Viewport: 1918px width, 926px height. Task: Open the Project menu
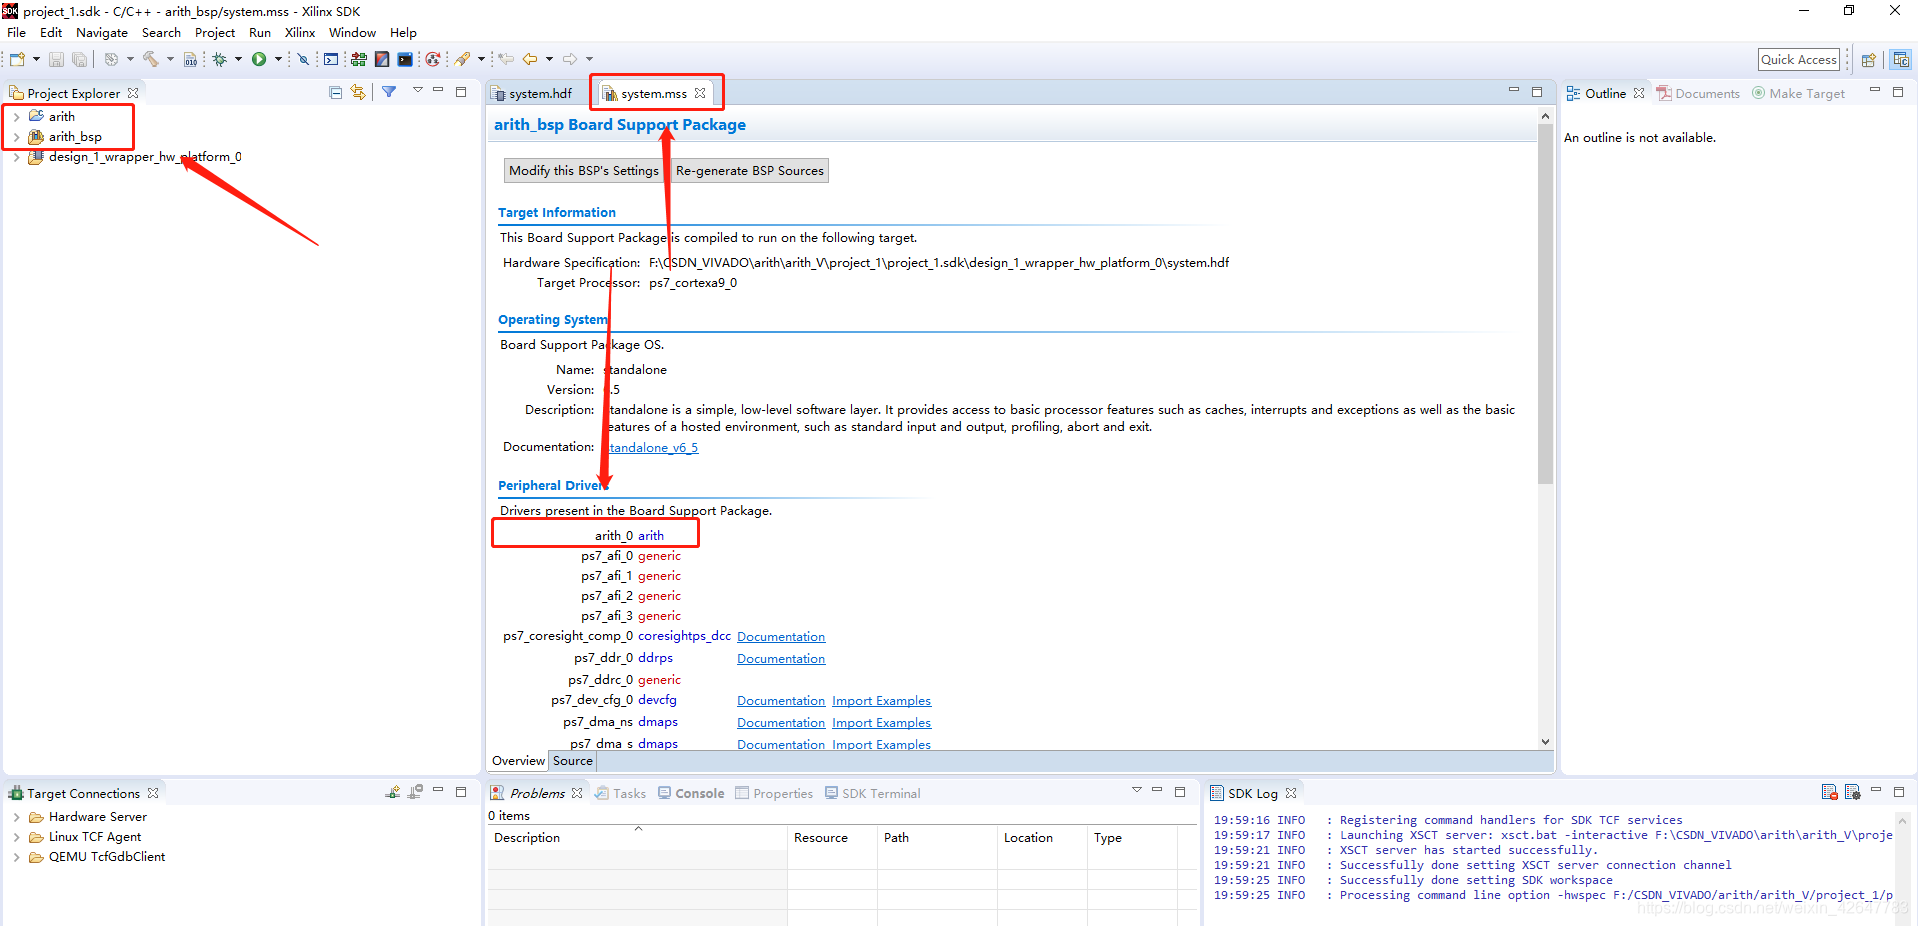(x=215, y=32)
